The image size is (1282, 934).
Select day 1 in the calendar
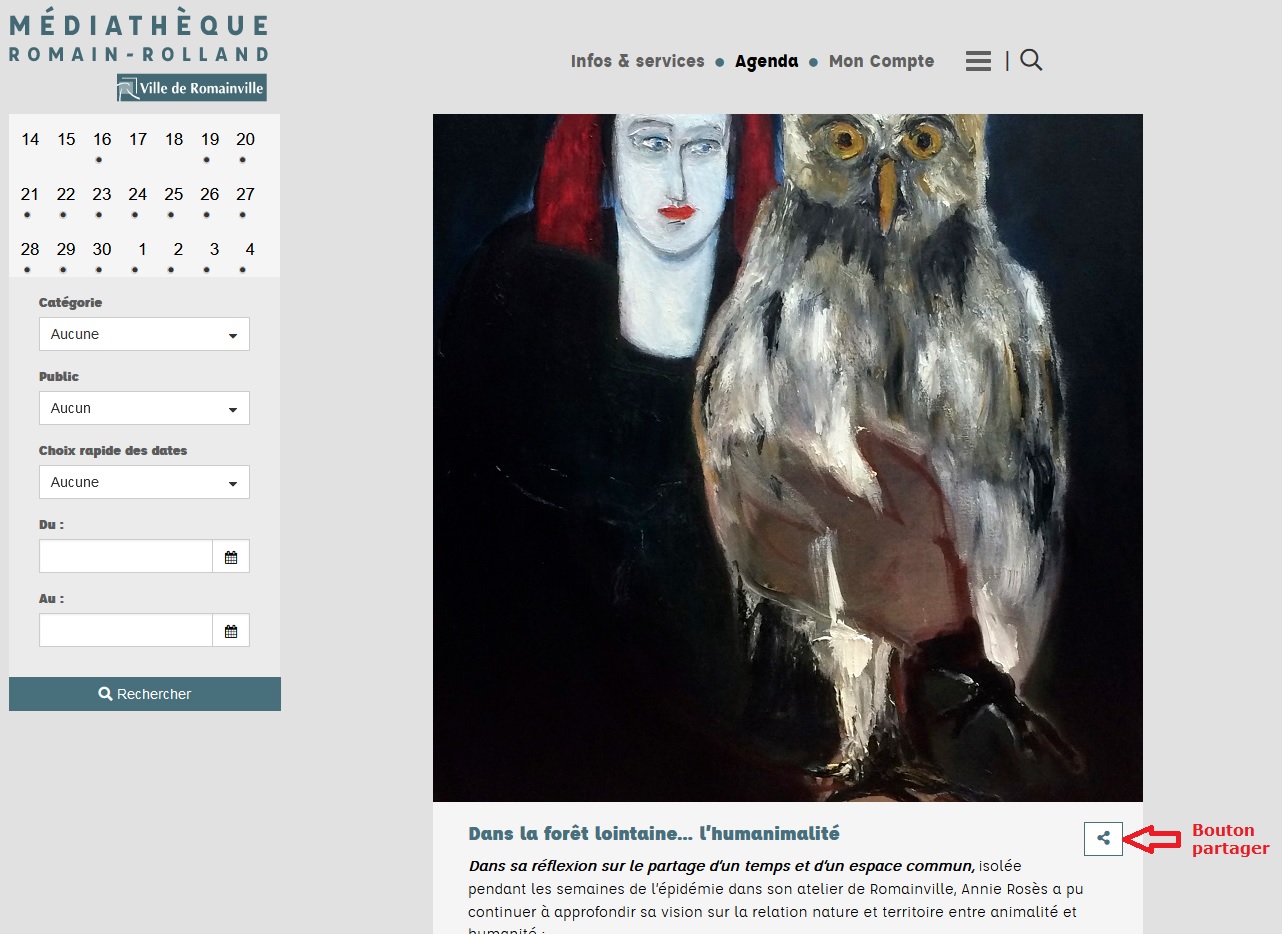142,250
